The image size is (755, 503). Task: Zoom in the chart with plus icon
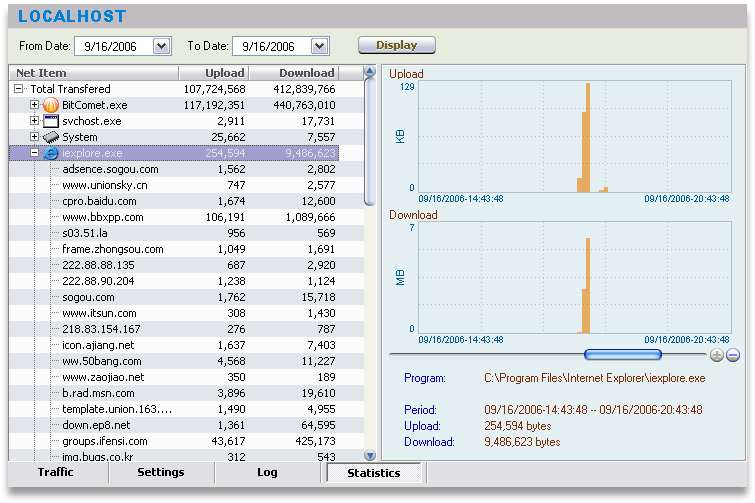pos(716,355)
